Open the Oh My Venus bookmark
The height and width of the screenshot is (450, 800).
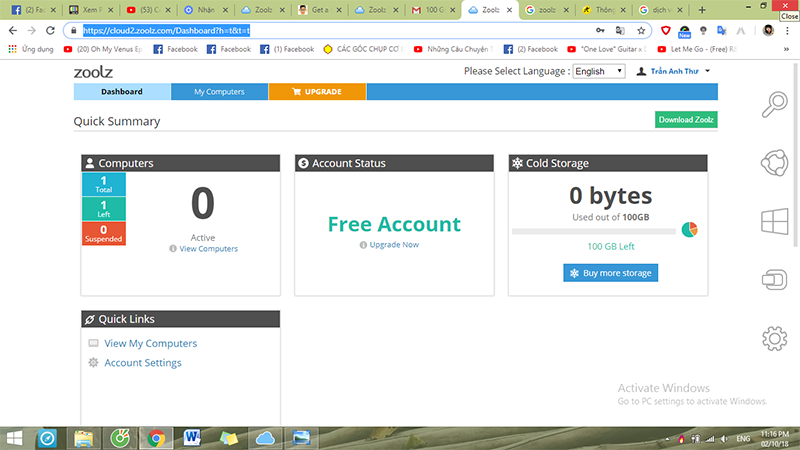(103, 49)
